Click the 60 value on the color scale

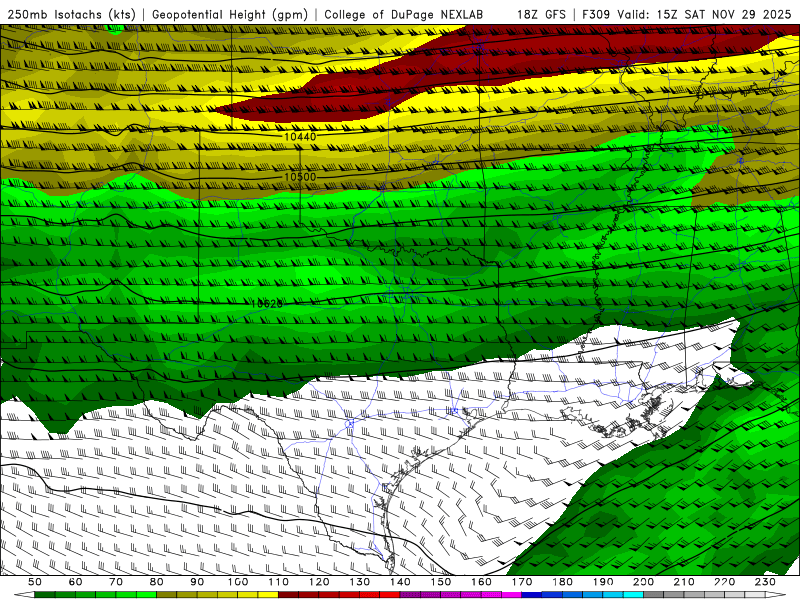(x=76, y=582)
